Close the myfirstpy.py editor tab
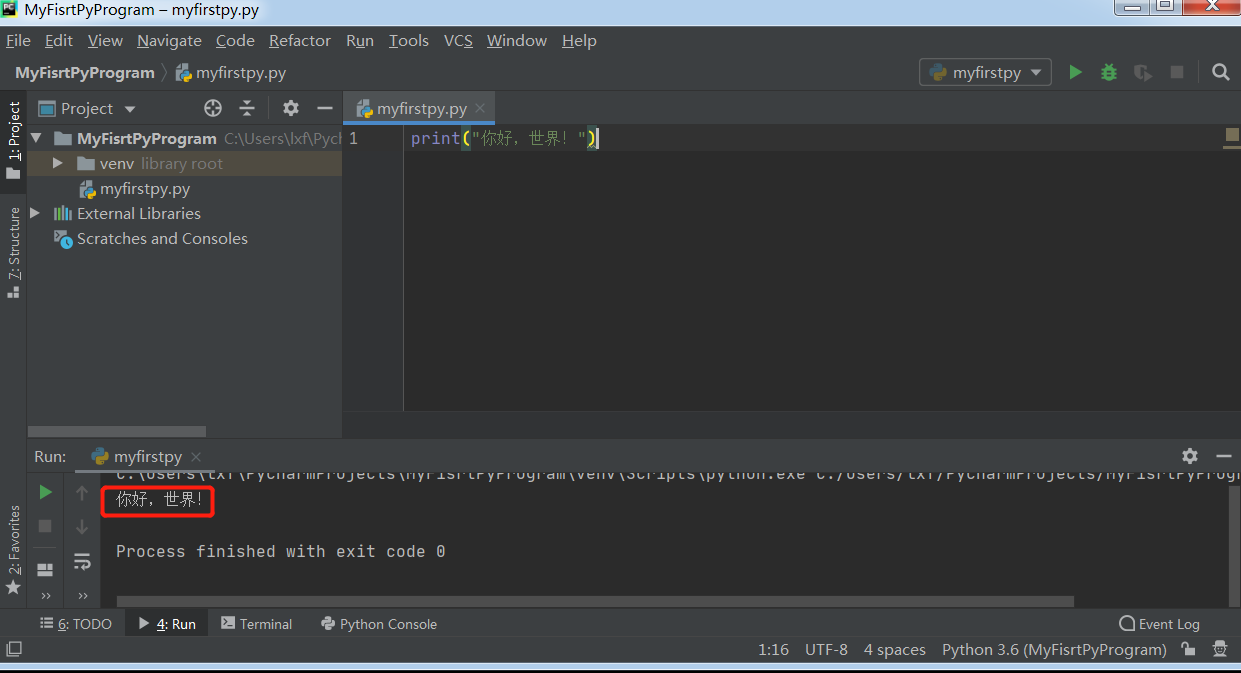 (x=480, y=108)
